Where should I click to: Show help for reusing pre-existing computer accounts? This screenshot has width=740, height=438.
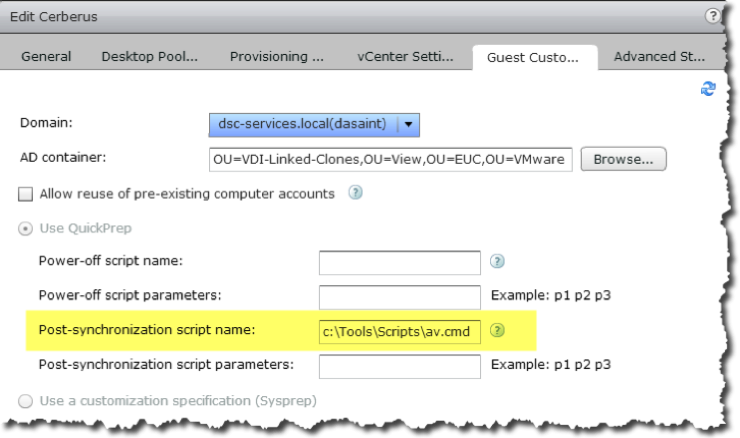(x=355, y=193)
